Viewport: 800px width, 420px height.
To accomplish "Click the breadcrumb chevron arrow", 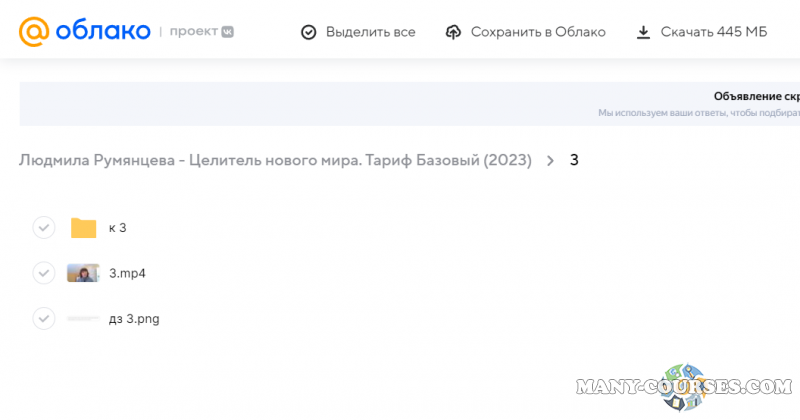I will [550, 160].
